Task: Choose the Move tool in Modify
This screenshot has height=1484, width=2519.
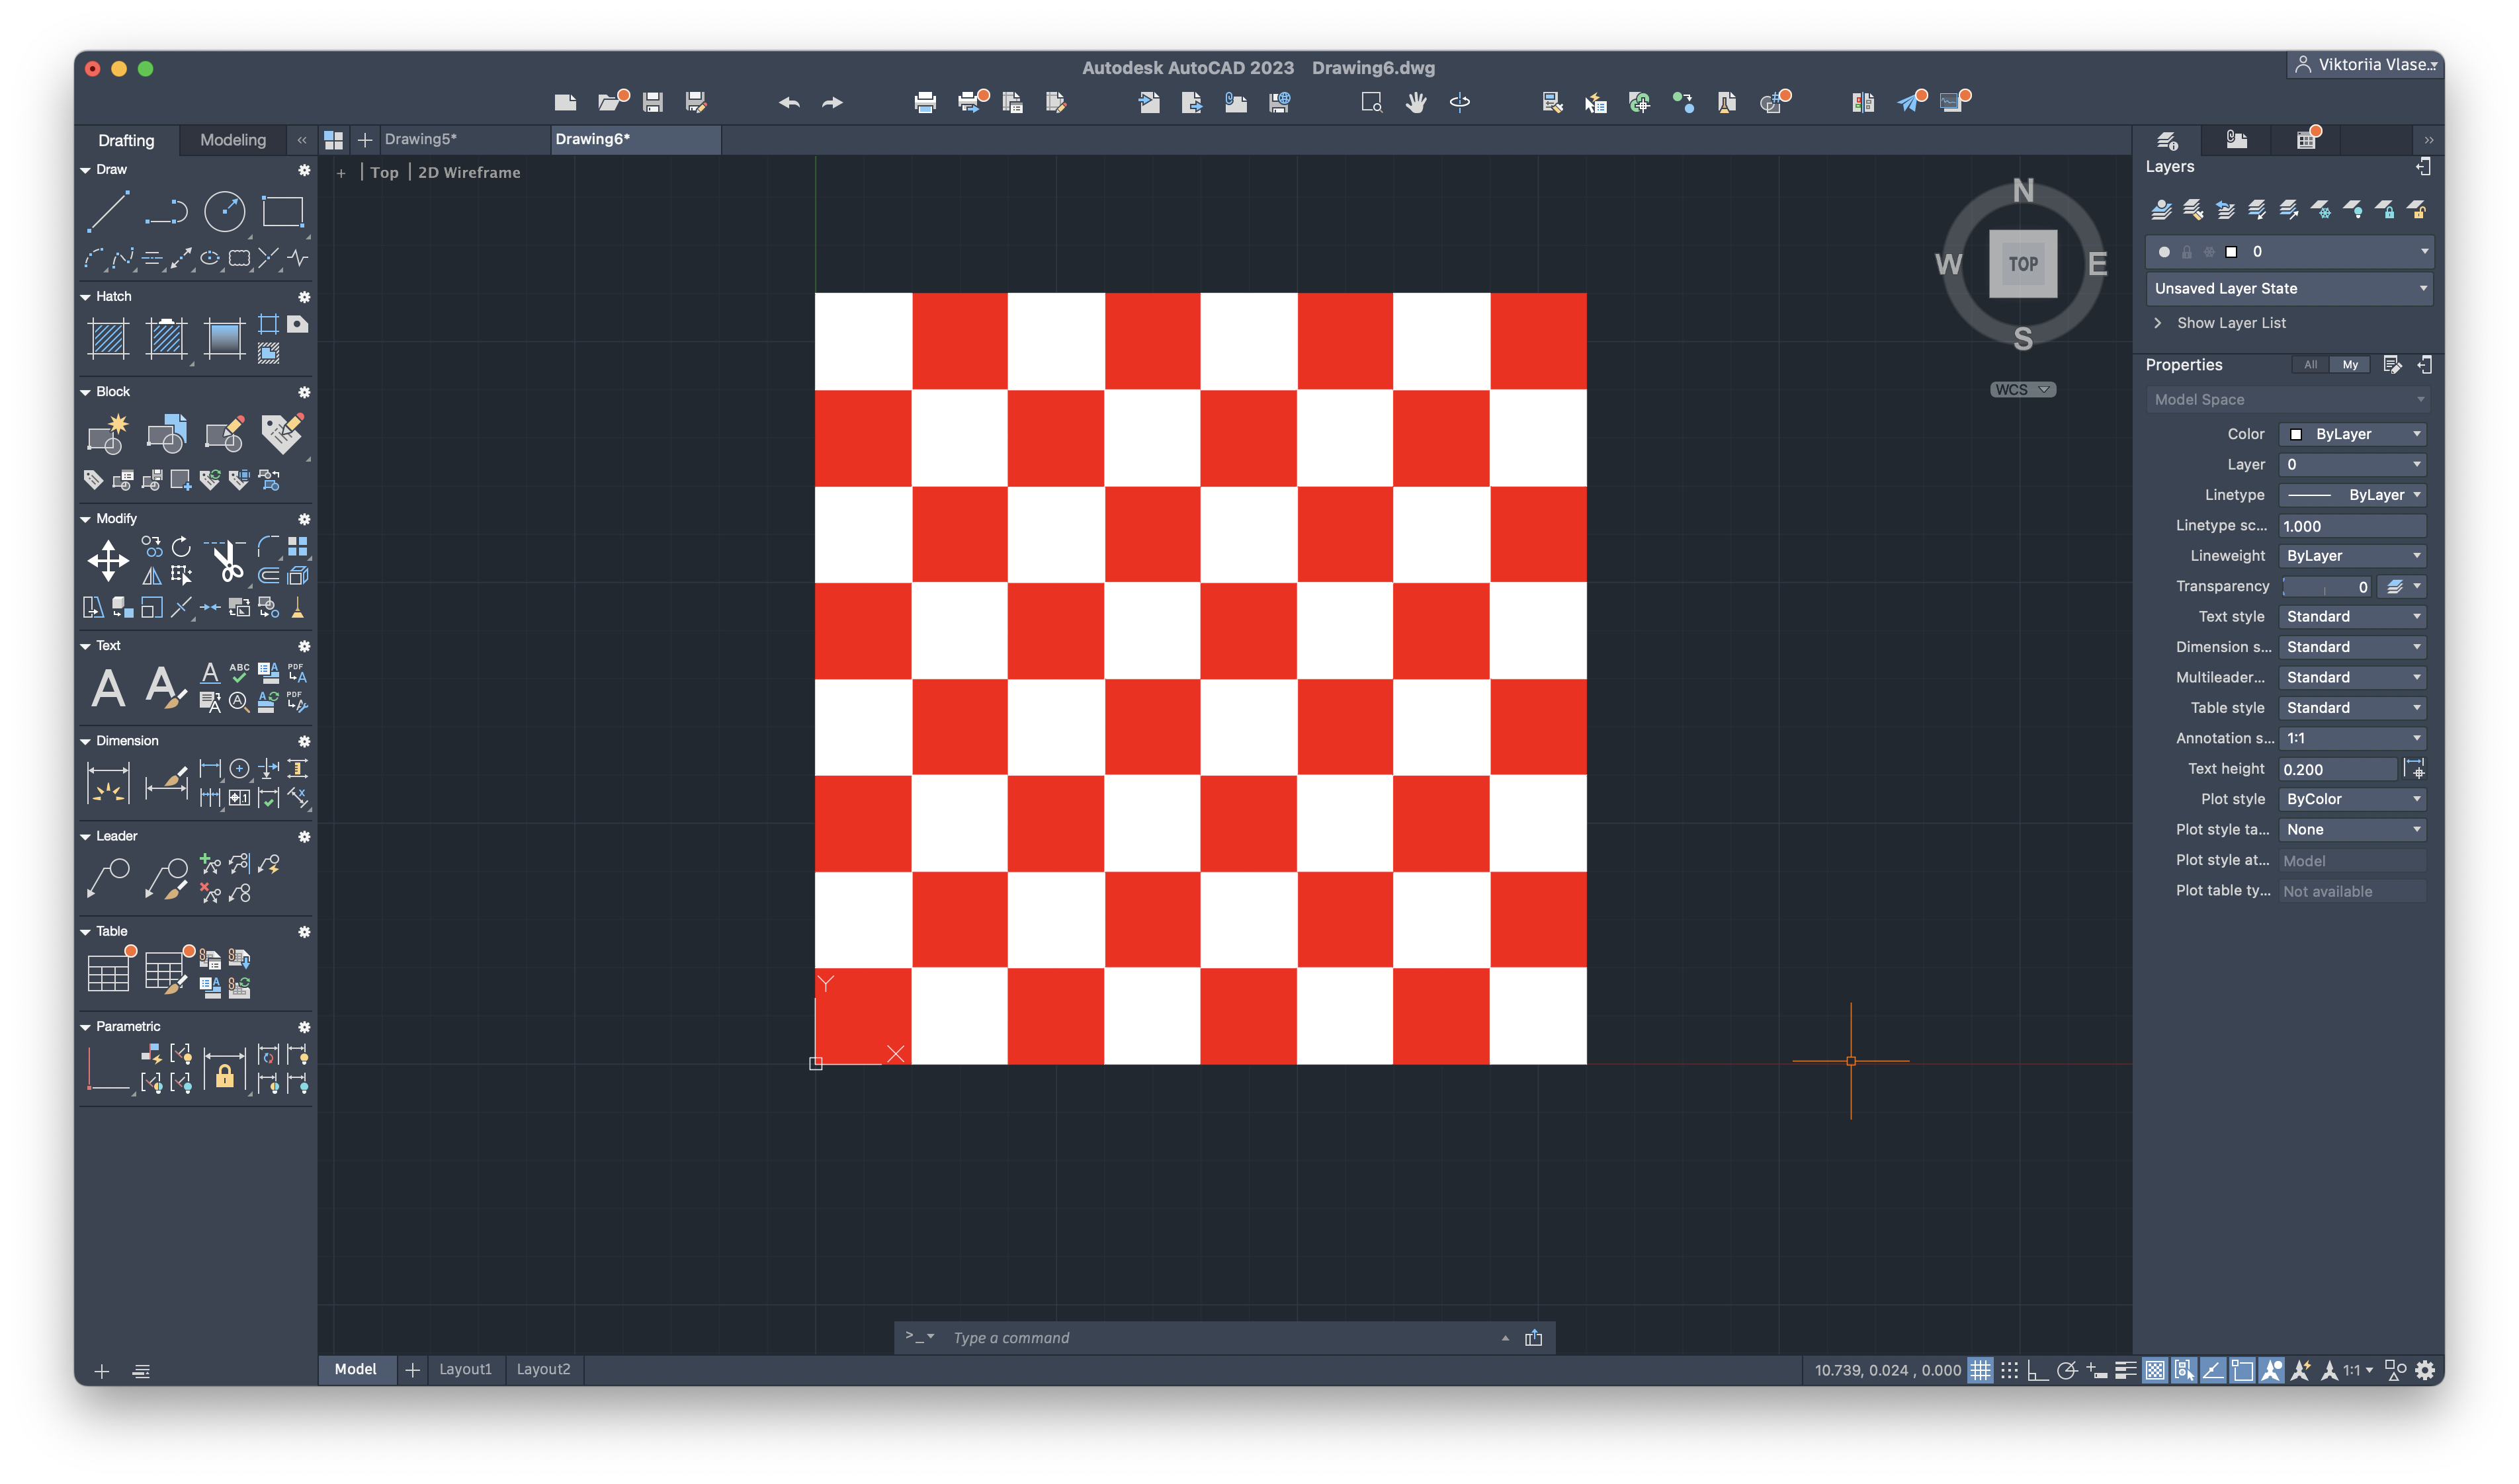Action: pos(108,560)
